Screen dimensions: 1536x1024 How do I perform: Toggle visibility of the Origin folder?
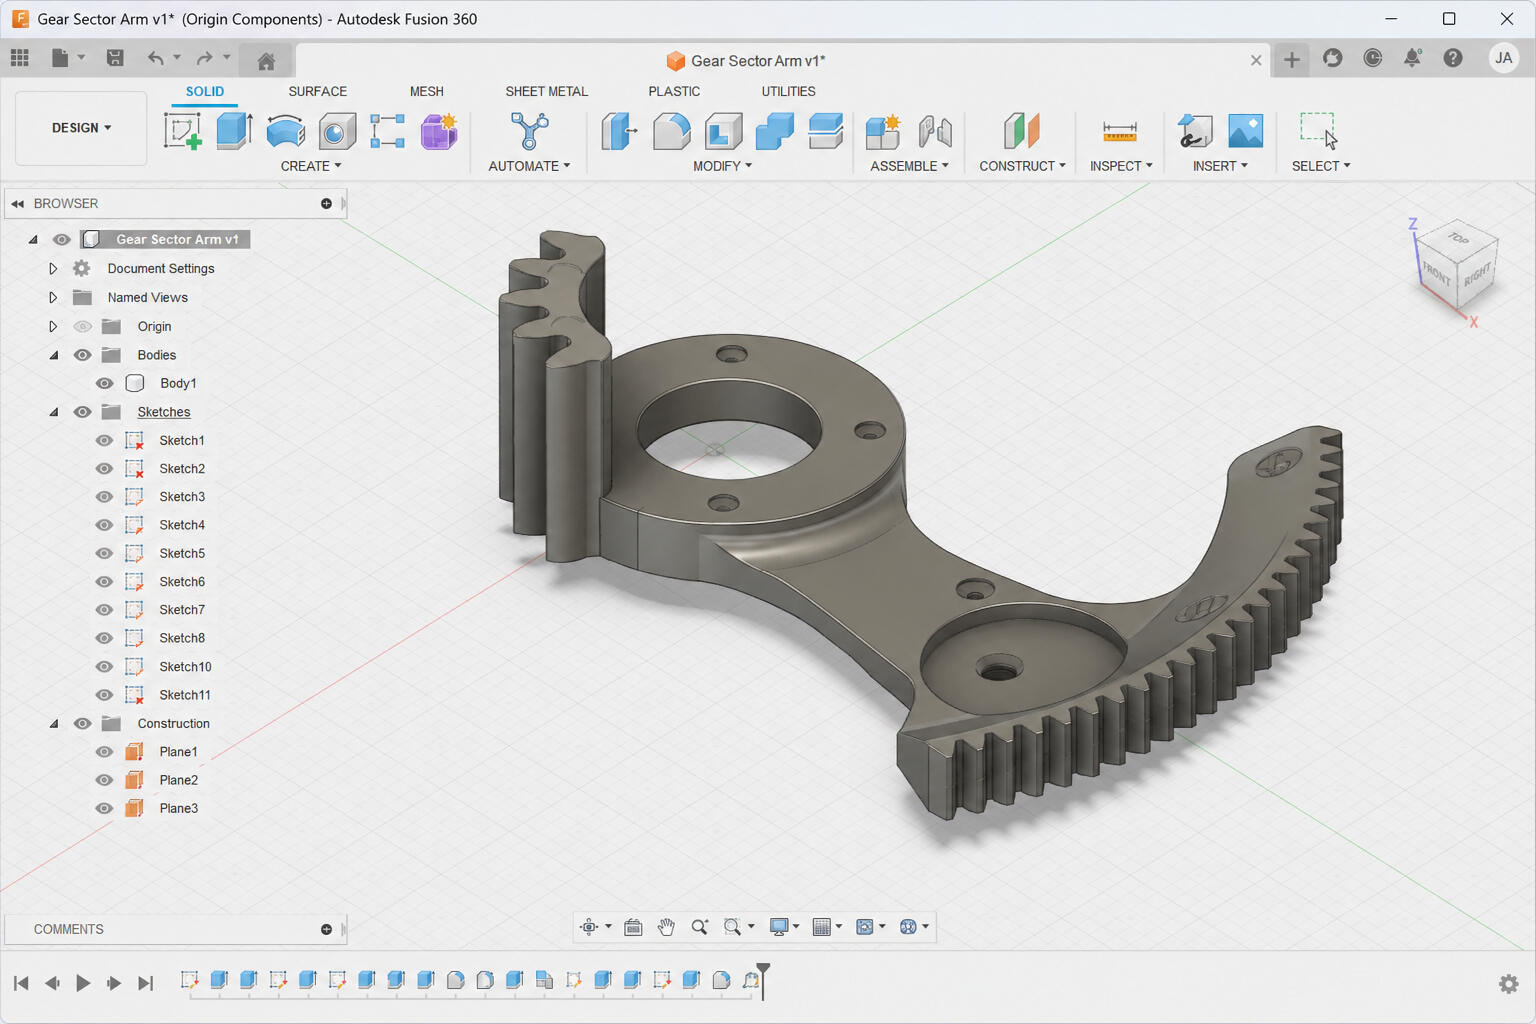pyautogui.click(x=83, y=326)
